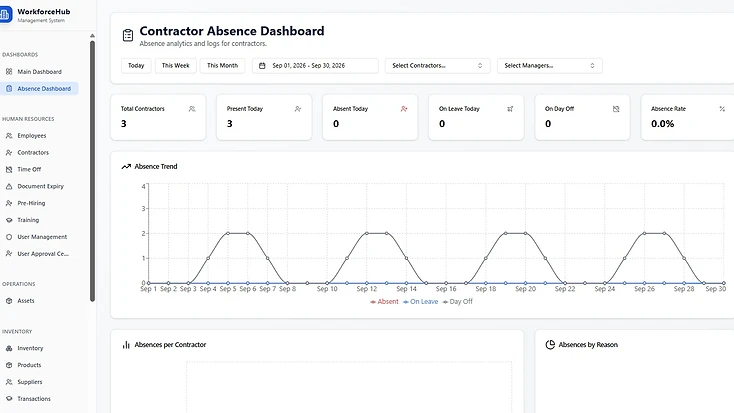Click the sidebar vertical scrollbar thumb
Image resolution: width=734 pixels, height=413 pixels.
[x=92, y=171]
